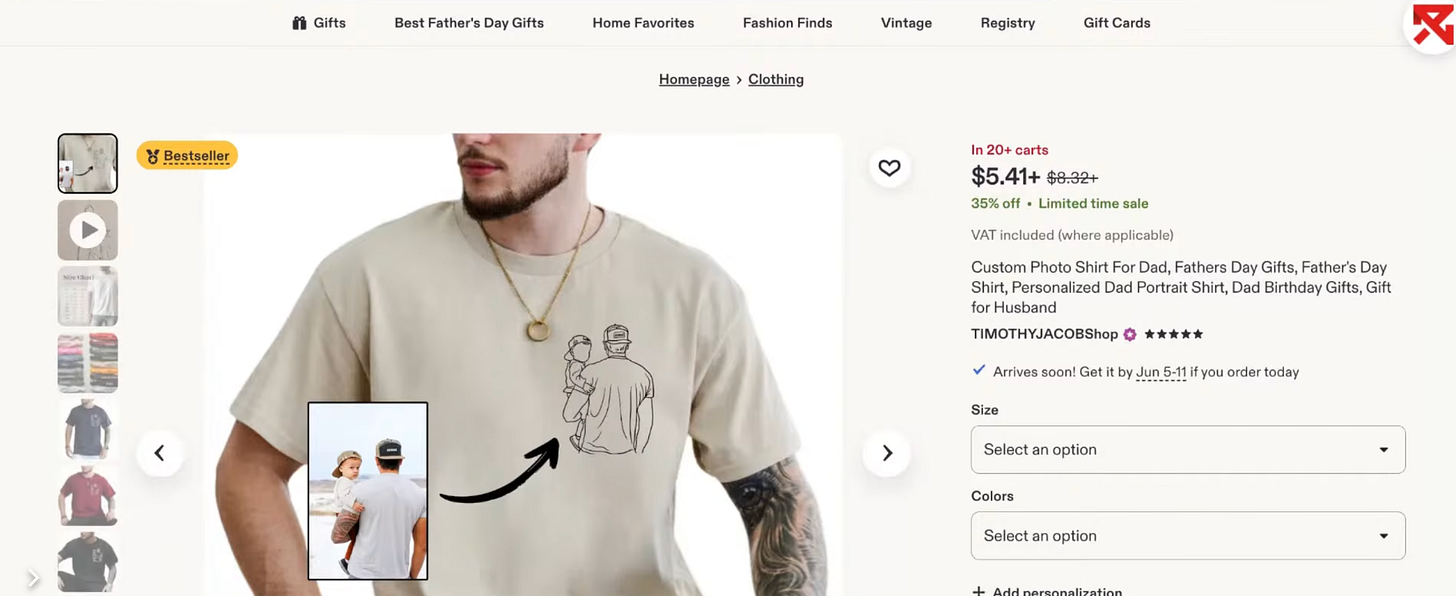
Task: Open Best Father's Day Gifts menu
Action: pos(469,22)
